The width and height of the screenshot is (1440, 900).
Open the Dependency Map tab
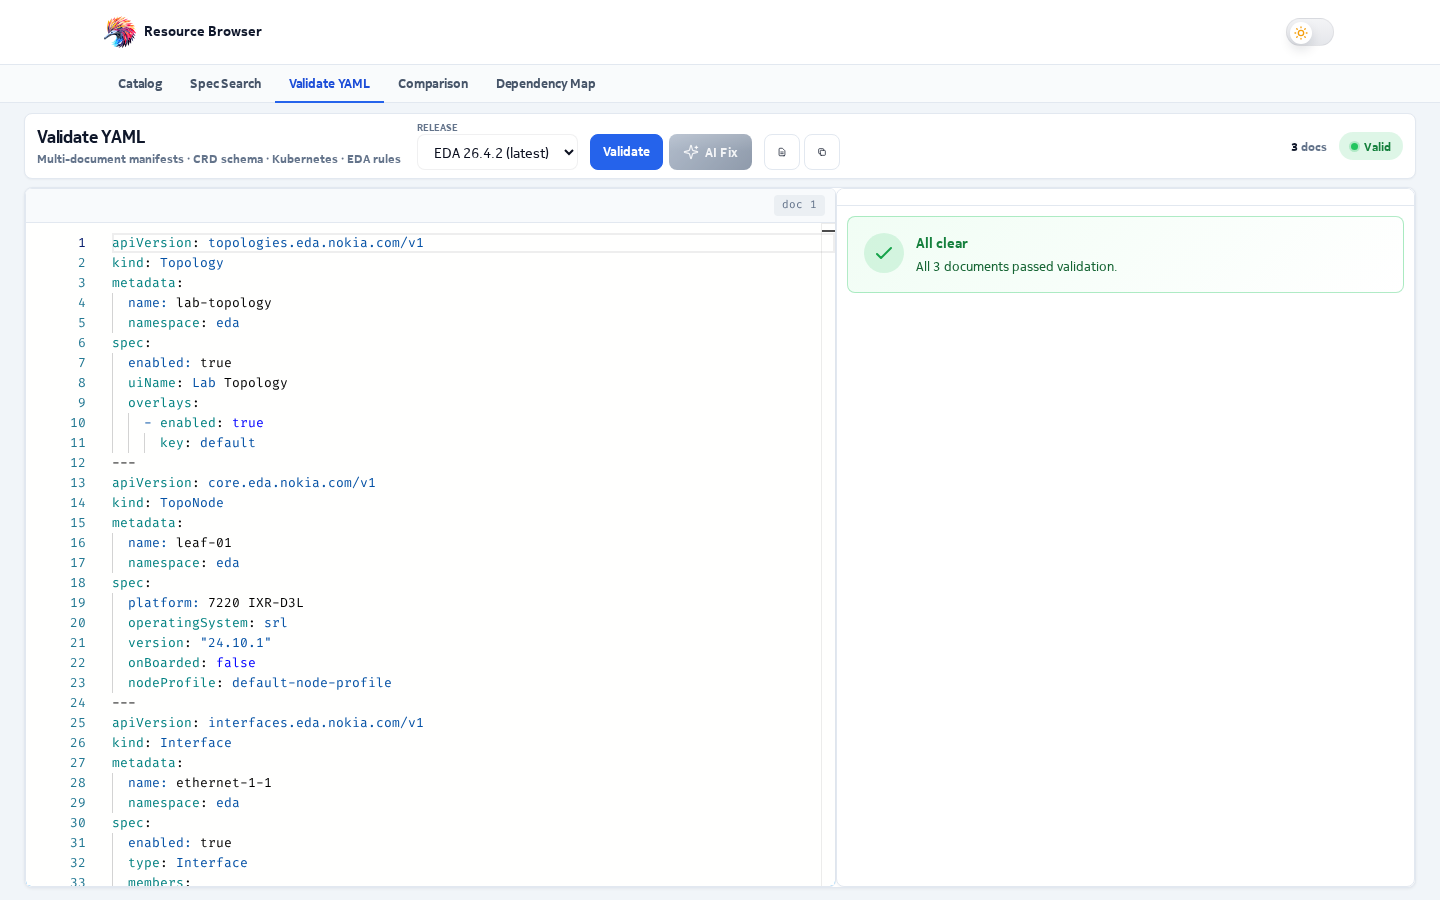(545, 84)
